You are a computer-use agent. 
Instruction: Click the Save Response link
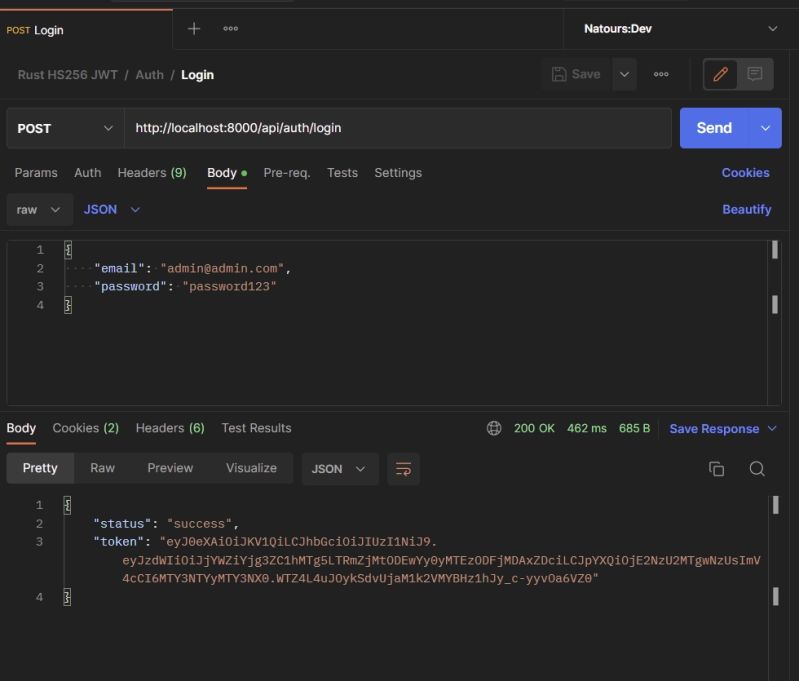tap(714, 429)
